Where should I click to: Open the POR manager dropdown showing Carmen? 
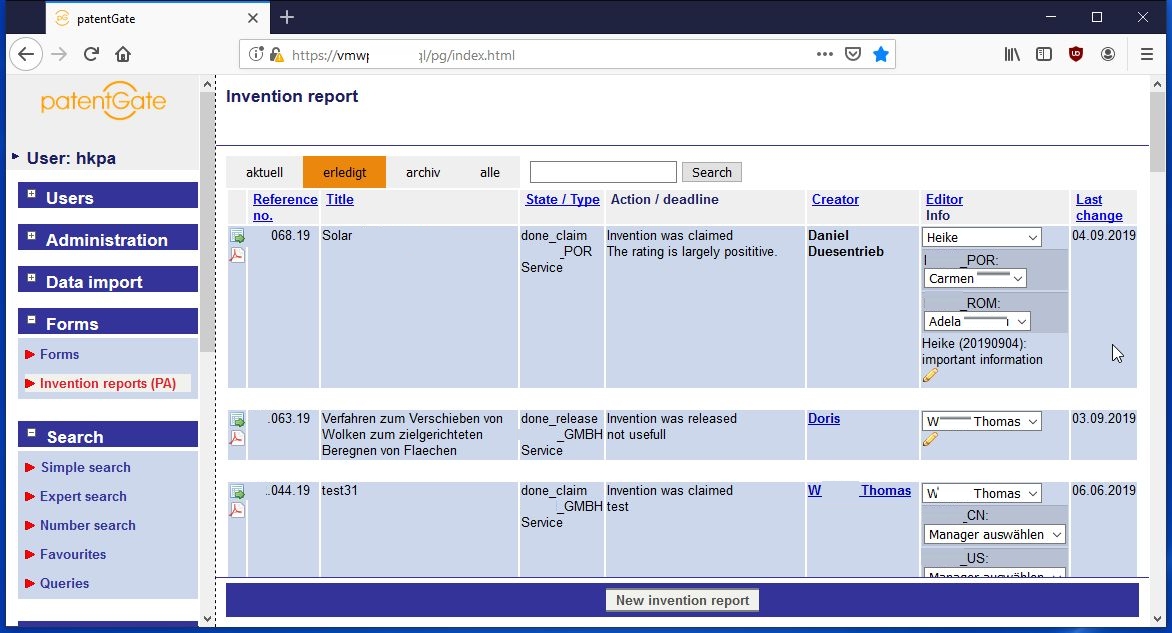pos(975,278)
